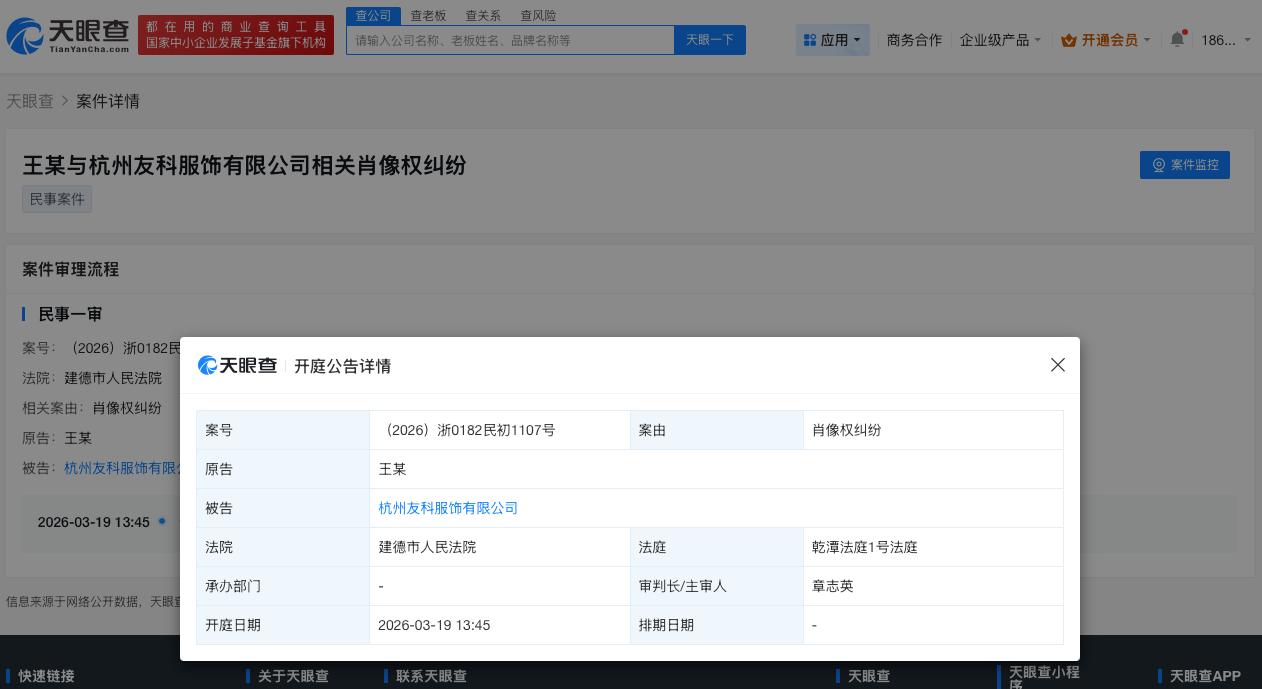Click the crown icon beside 开通会员
The height and width of the screenshot is (689, 1262).
tap(1068, 40)
